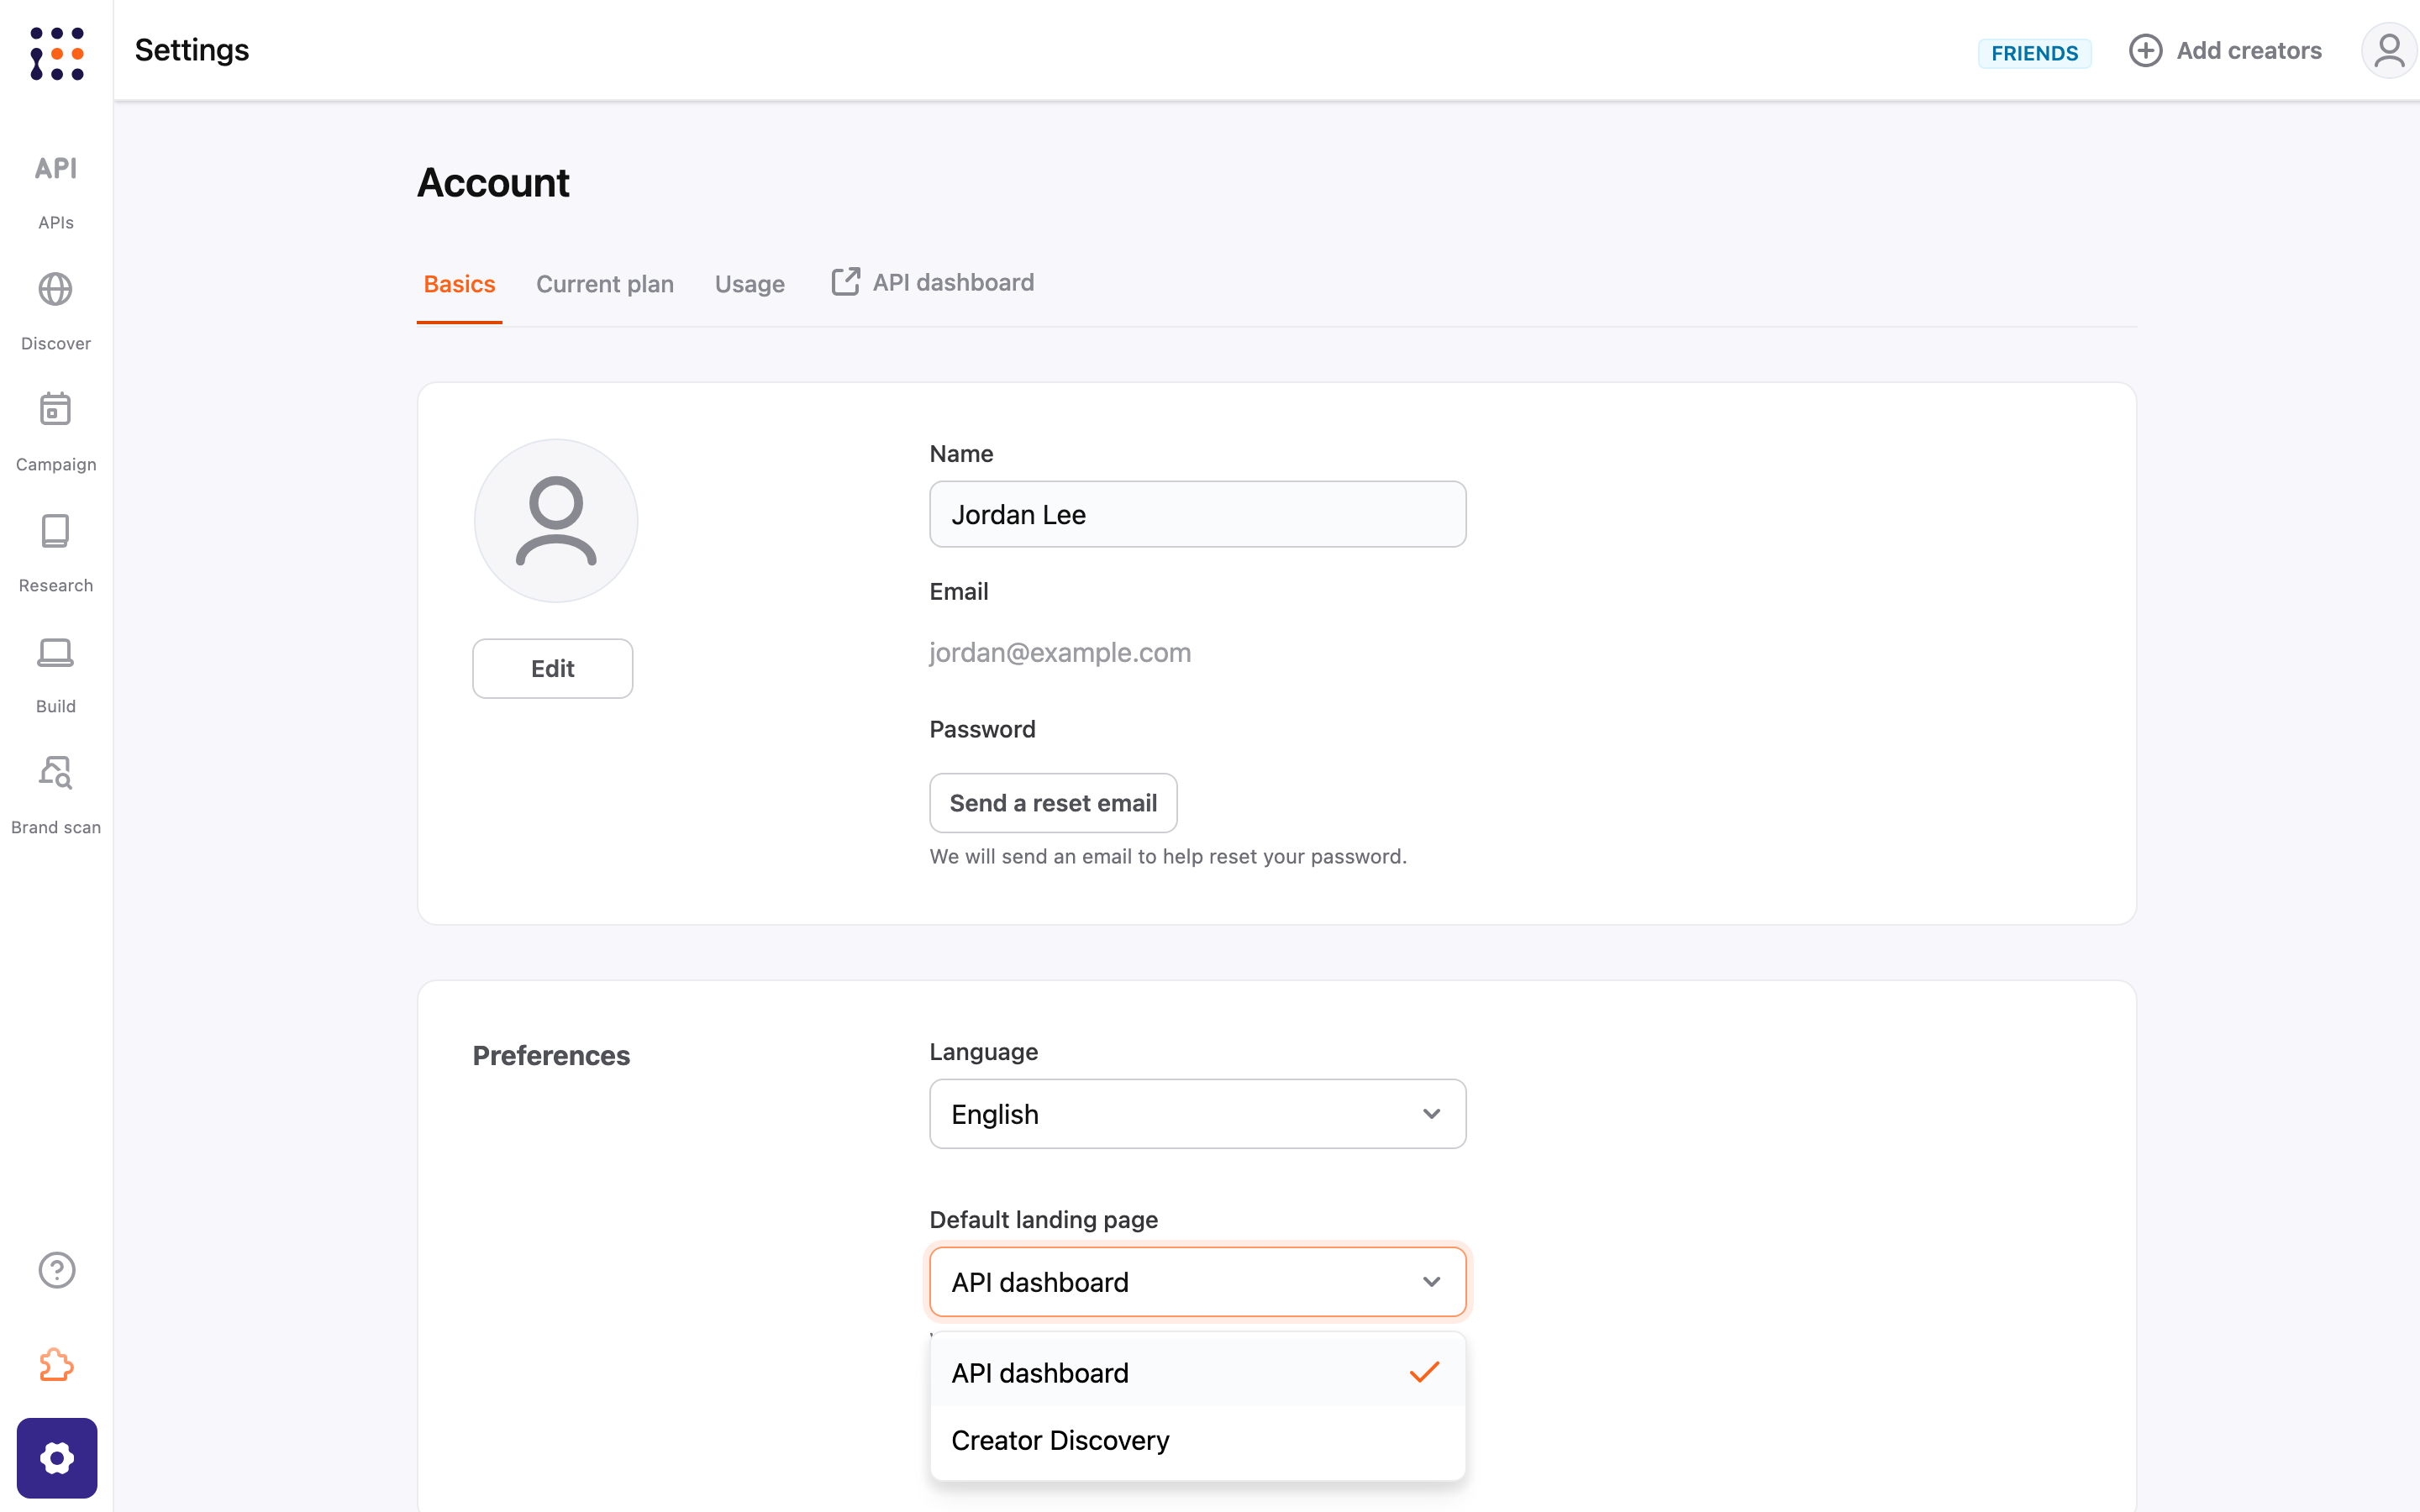Open Campaign calendar icon

click(x=56, y=409)
